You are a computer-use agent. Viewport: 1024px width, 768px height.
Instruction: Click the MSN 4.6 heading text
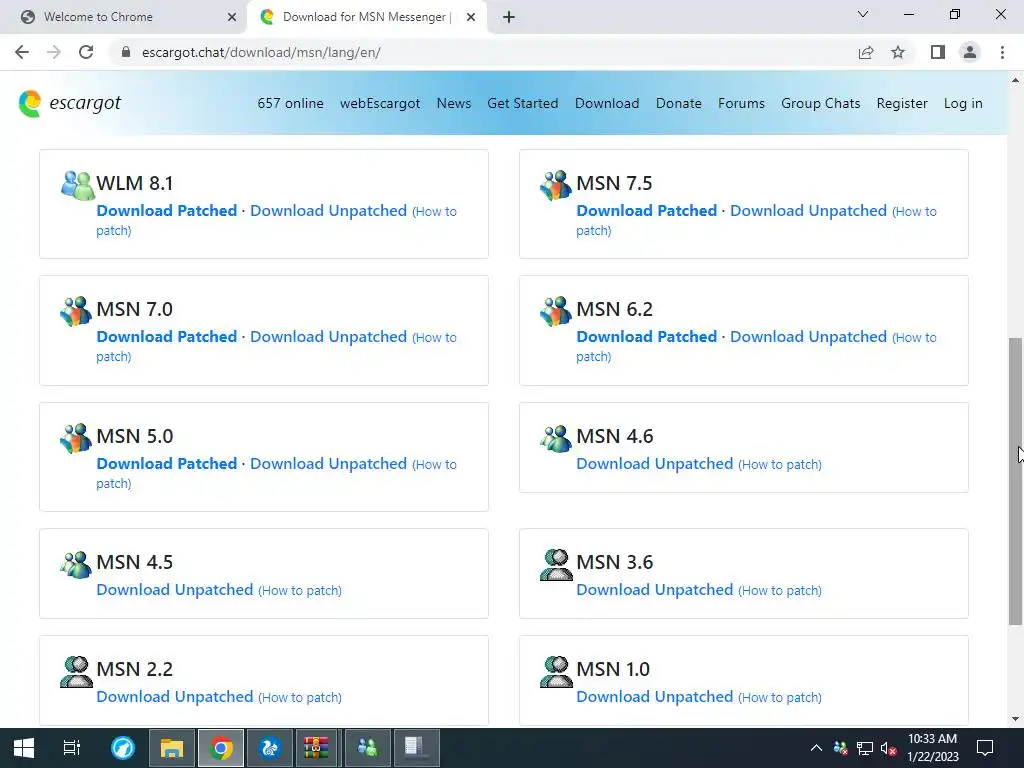pos(615,436)
